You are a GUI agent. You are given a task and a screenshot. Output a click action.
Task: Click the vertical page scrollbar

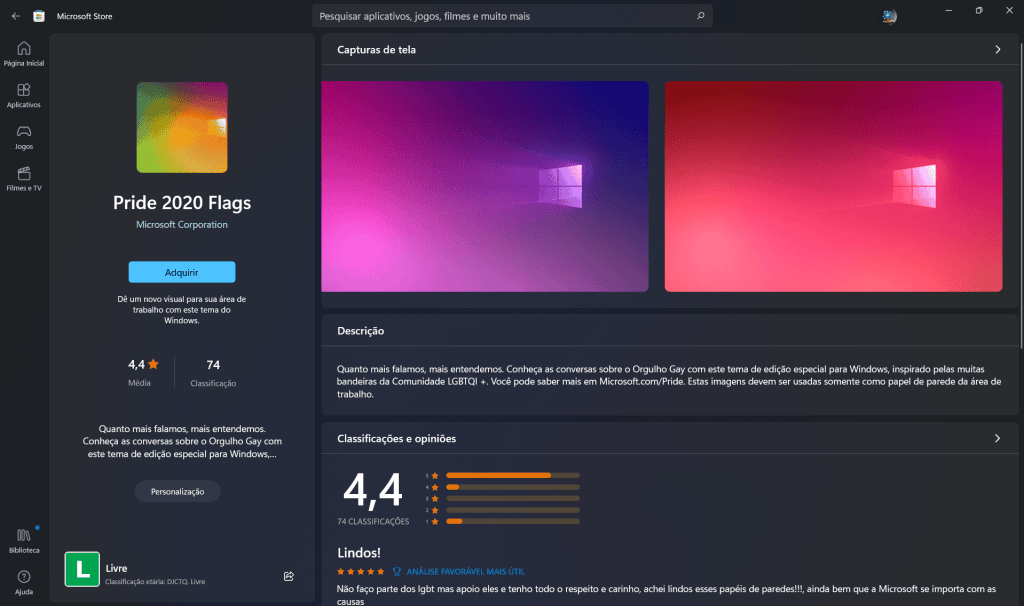[x=1020, y=196]
